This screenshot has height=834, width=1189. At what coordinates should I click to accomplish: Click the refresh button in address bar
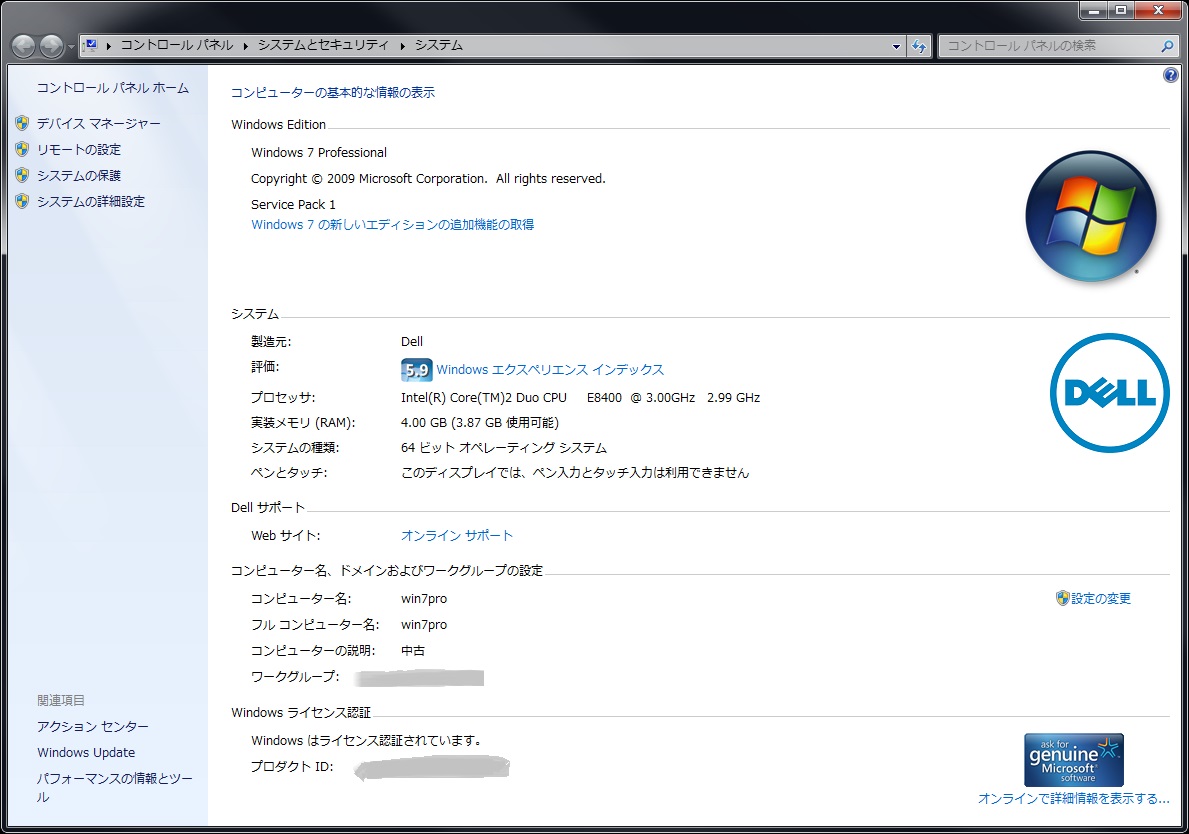(919, 46)
